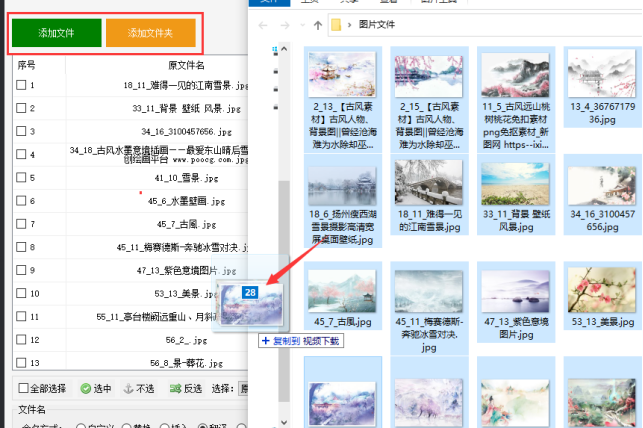The height and width of the screenshot is (428, 643).
Task: Click 选中 with the green check icon
Action: tap(96, 389)
